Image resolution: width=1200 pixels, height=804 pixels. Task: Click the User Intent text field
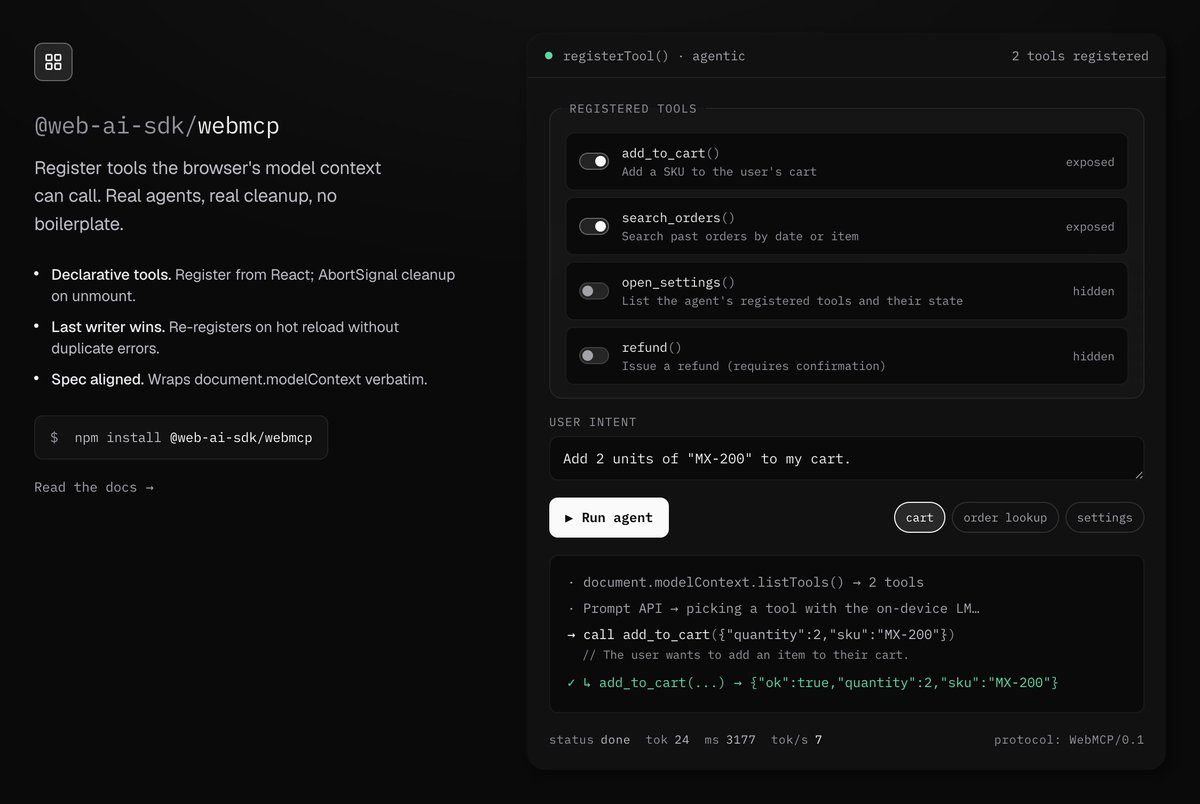point(846,459)
